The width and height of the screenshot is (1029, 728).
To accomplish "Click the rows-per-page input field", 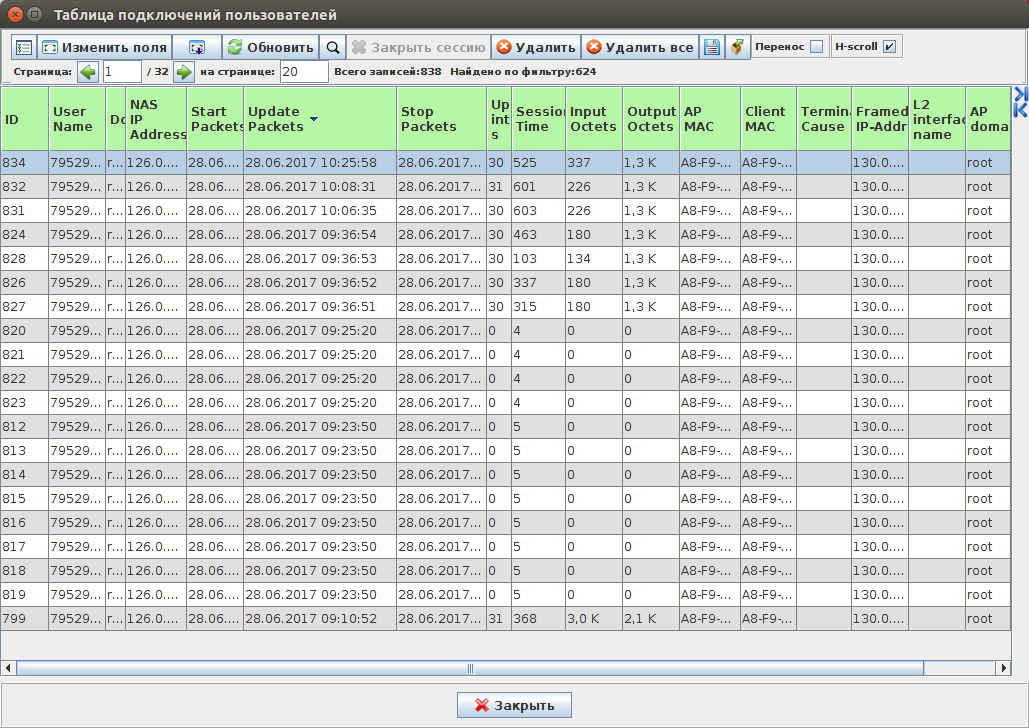I will [303, 72].
